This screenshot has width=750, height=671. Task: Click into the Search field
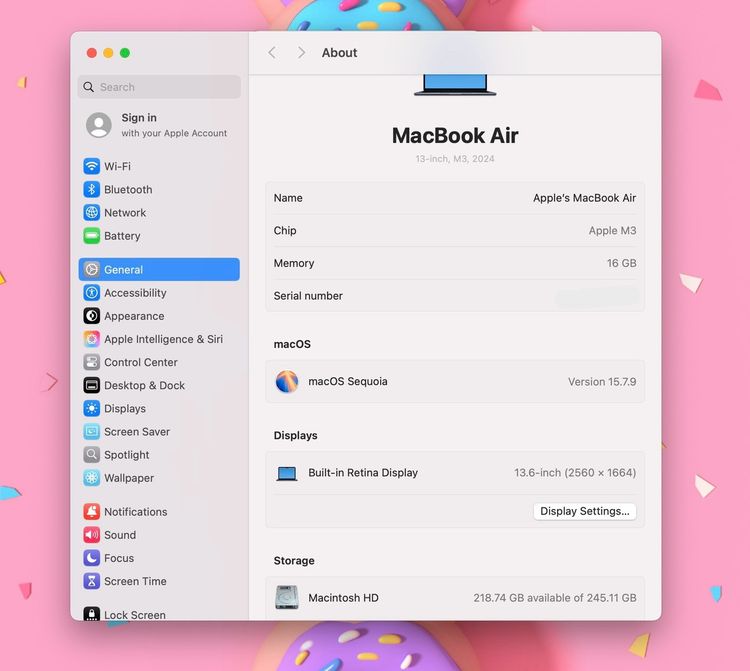159,87
